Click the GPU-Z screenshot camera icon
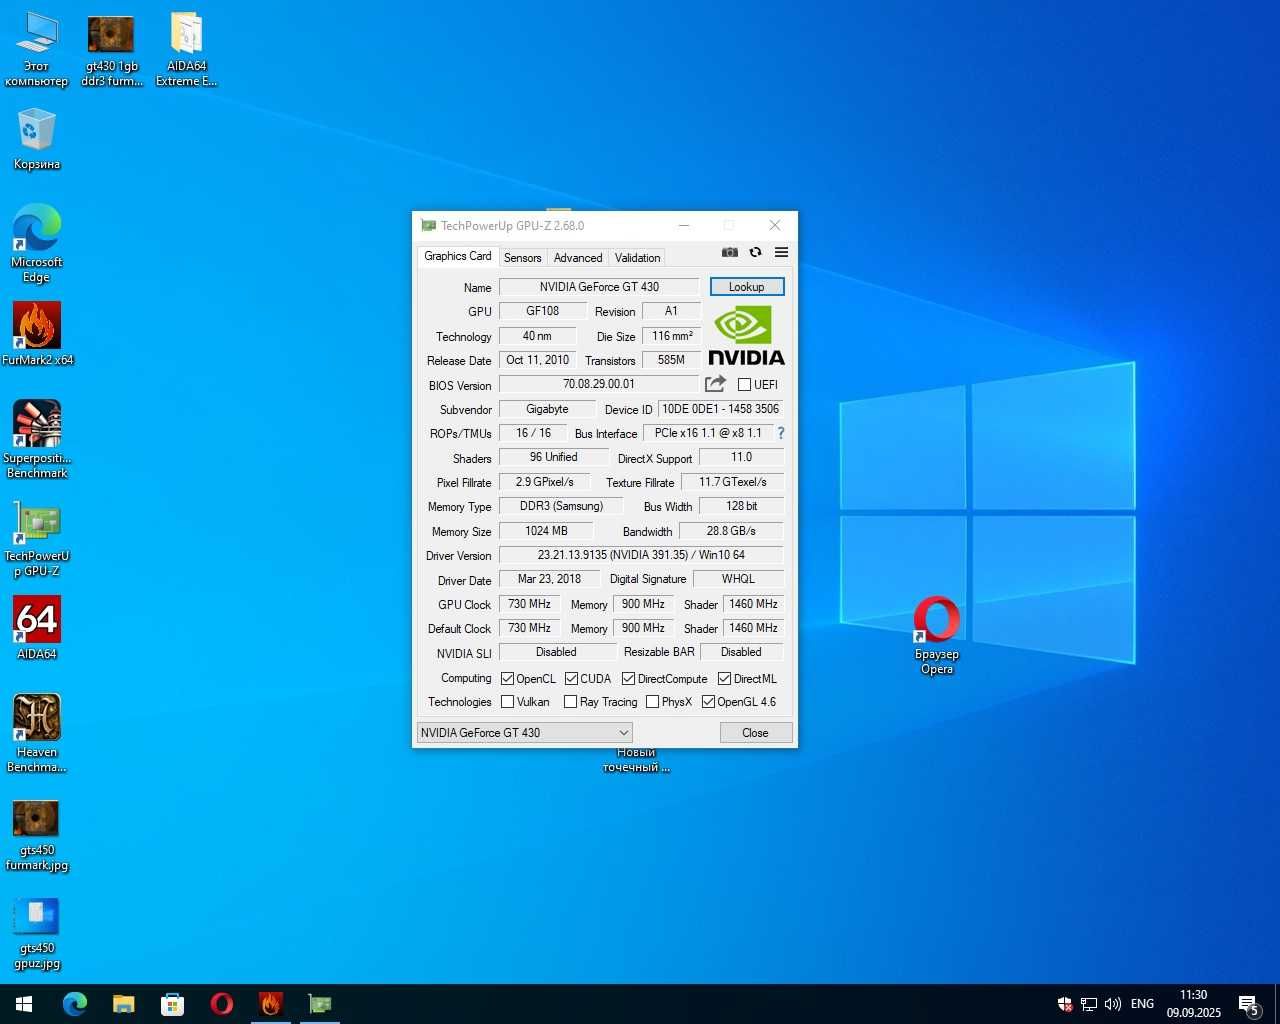The height and width of the screenshot is (1024, 1280). tap(730, 252)
